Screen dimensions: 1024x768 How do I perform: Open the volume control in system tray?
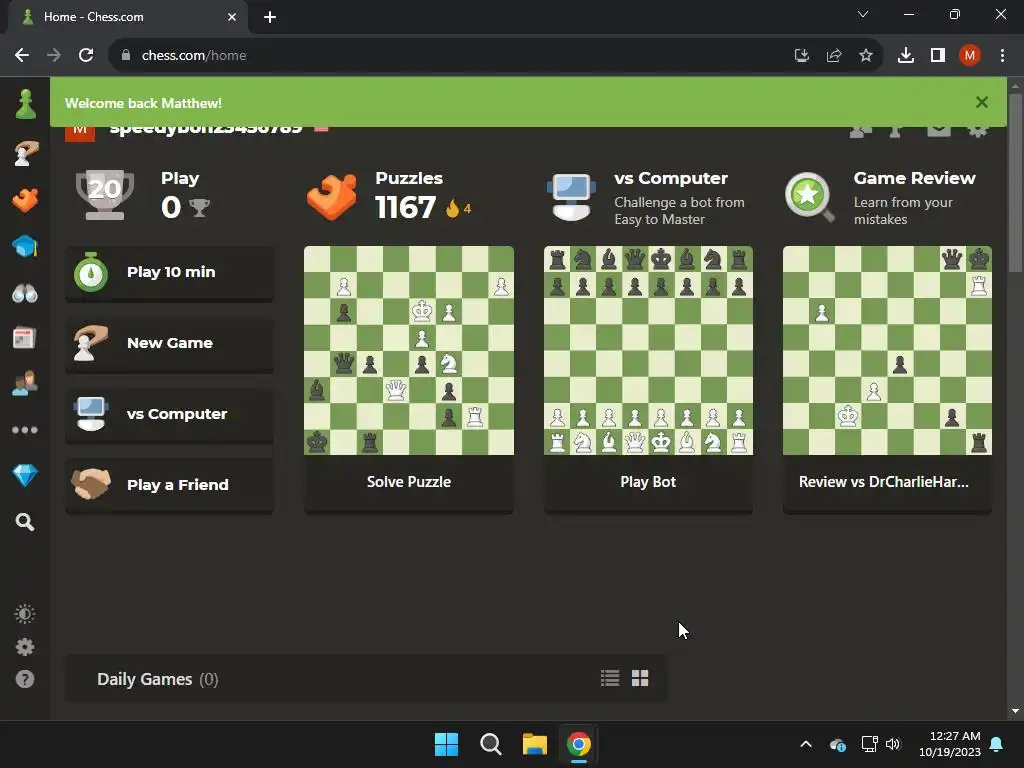(x=893, y=744)
